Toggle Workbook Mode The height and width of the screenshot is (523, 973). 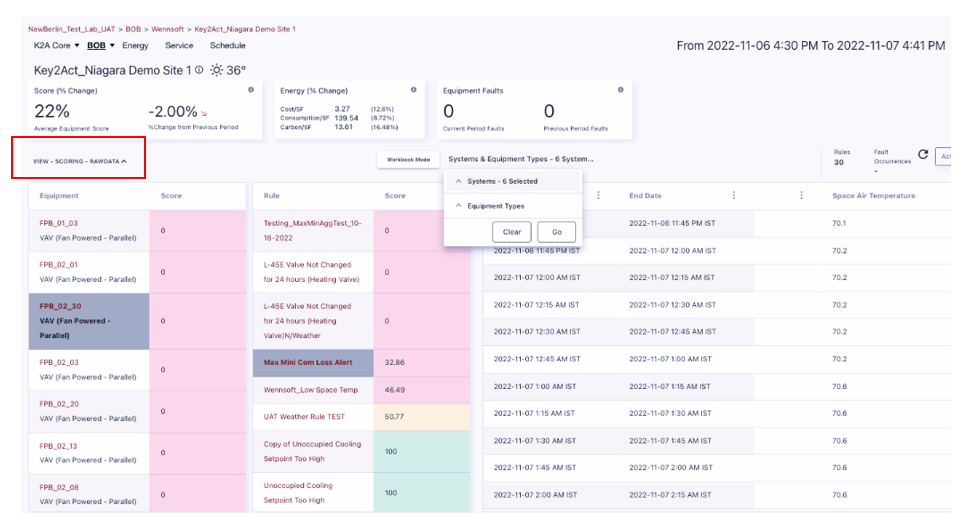click(408, 160)
